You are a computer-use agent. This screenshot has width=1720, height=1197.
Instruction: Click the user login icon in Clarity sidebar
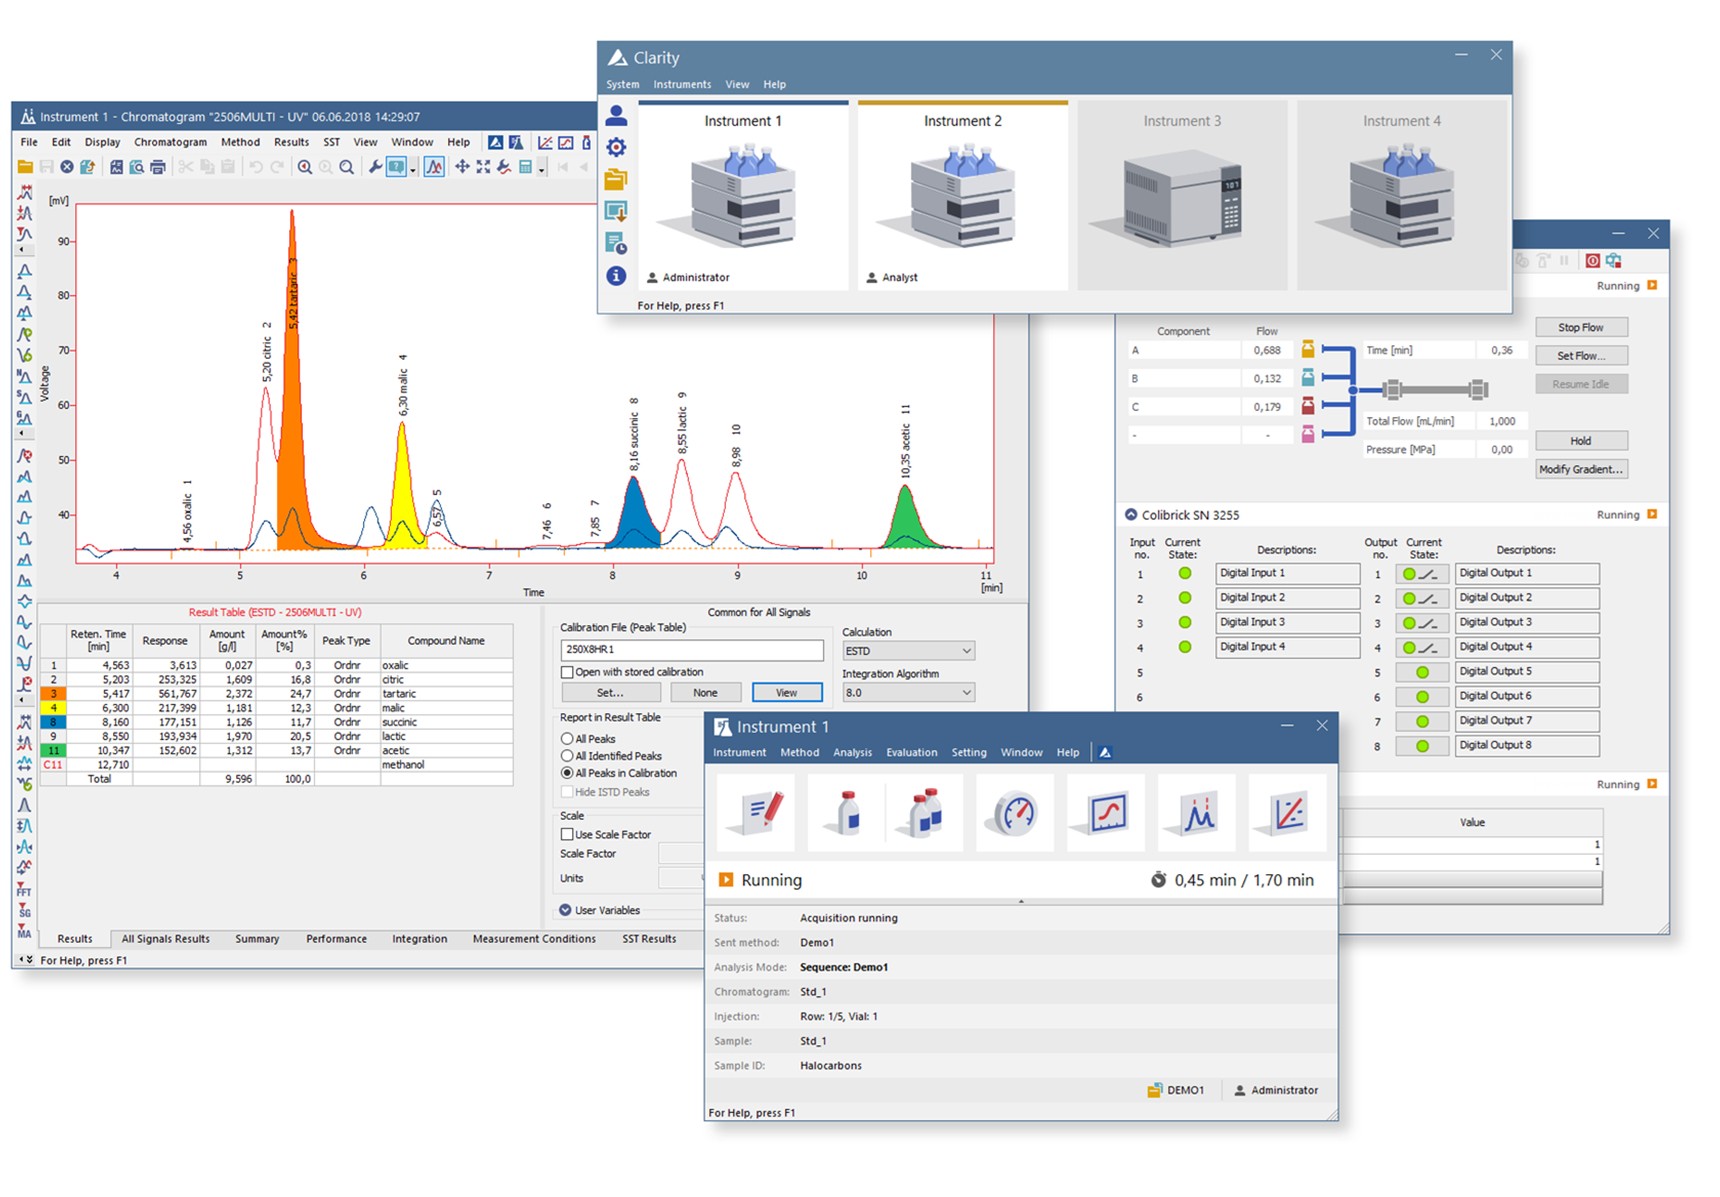point(616,116)
